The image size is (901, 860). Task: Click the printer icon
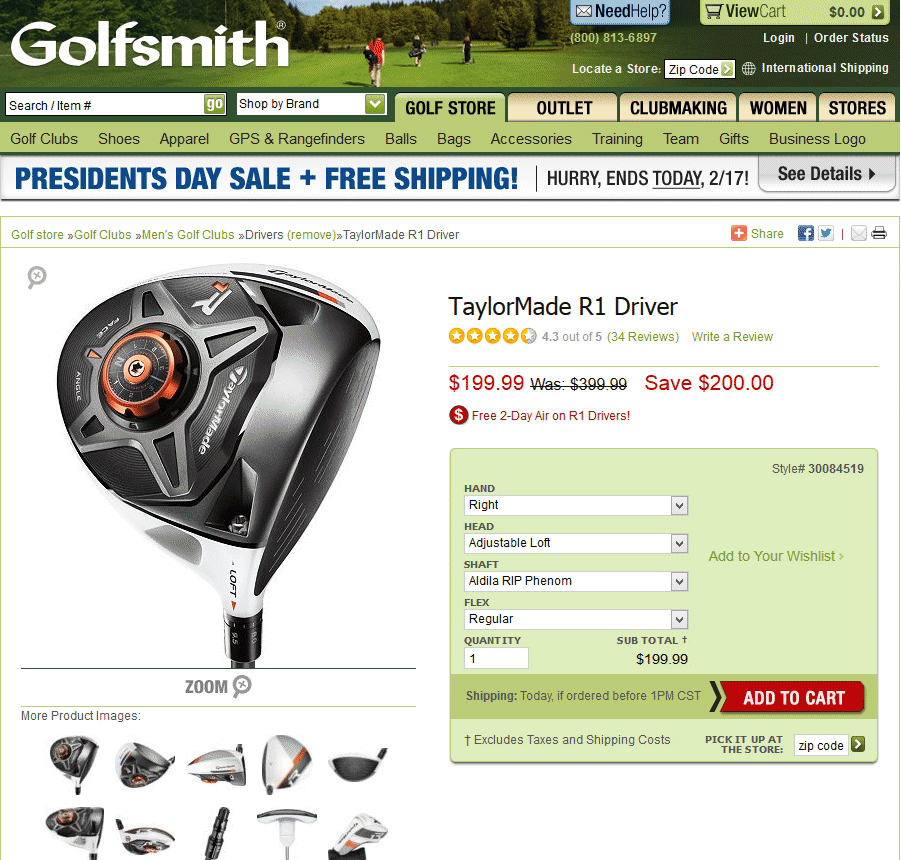879,233
